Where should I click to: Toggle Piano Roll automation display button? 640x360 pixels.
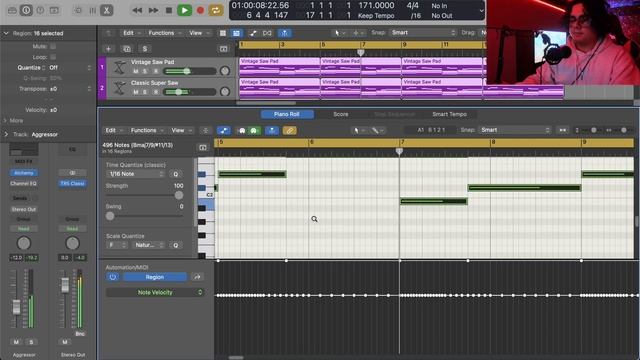[224, 131]
